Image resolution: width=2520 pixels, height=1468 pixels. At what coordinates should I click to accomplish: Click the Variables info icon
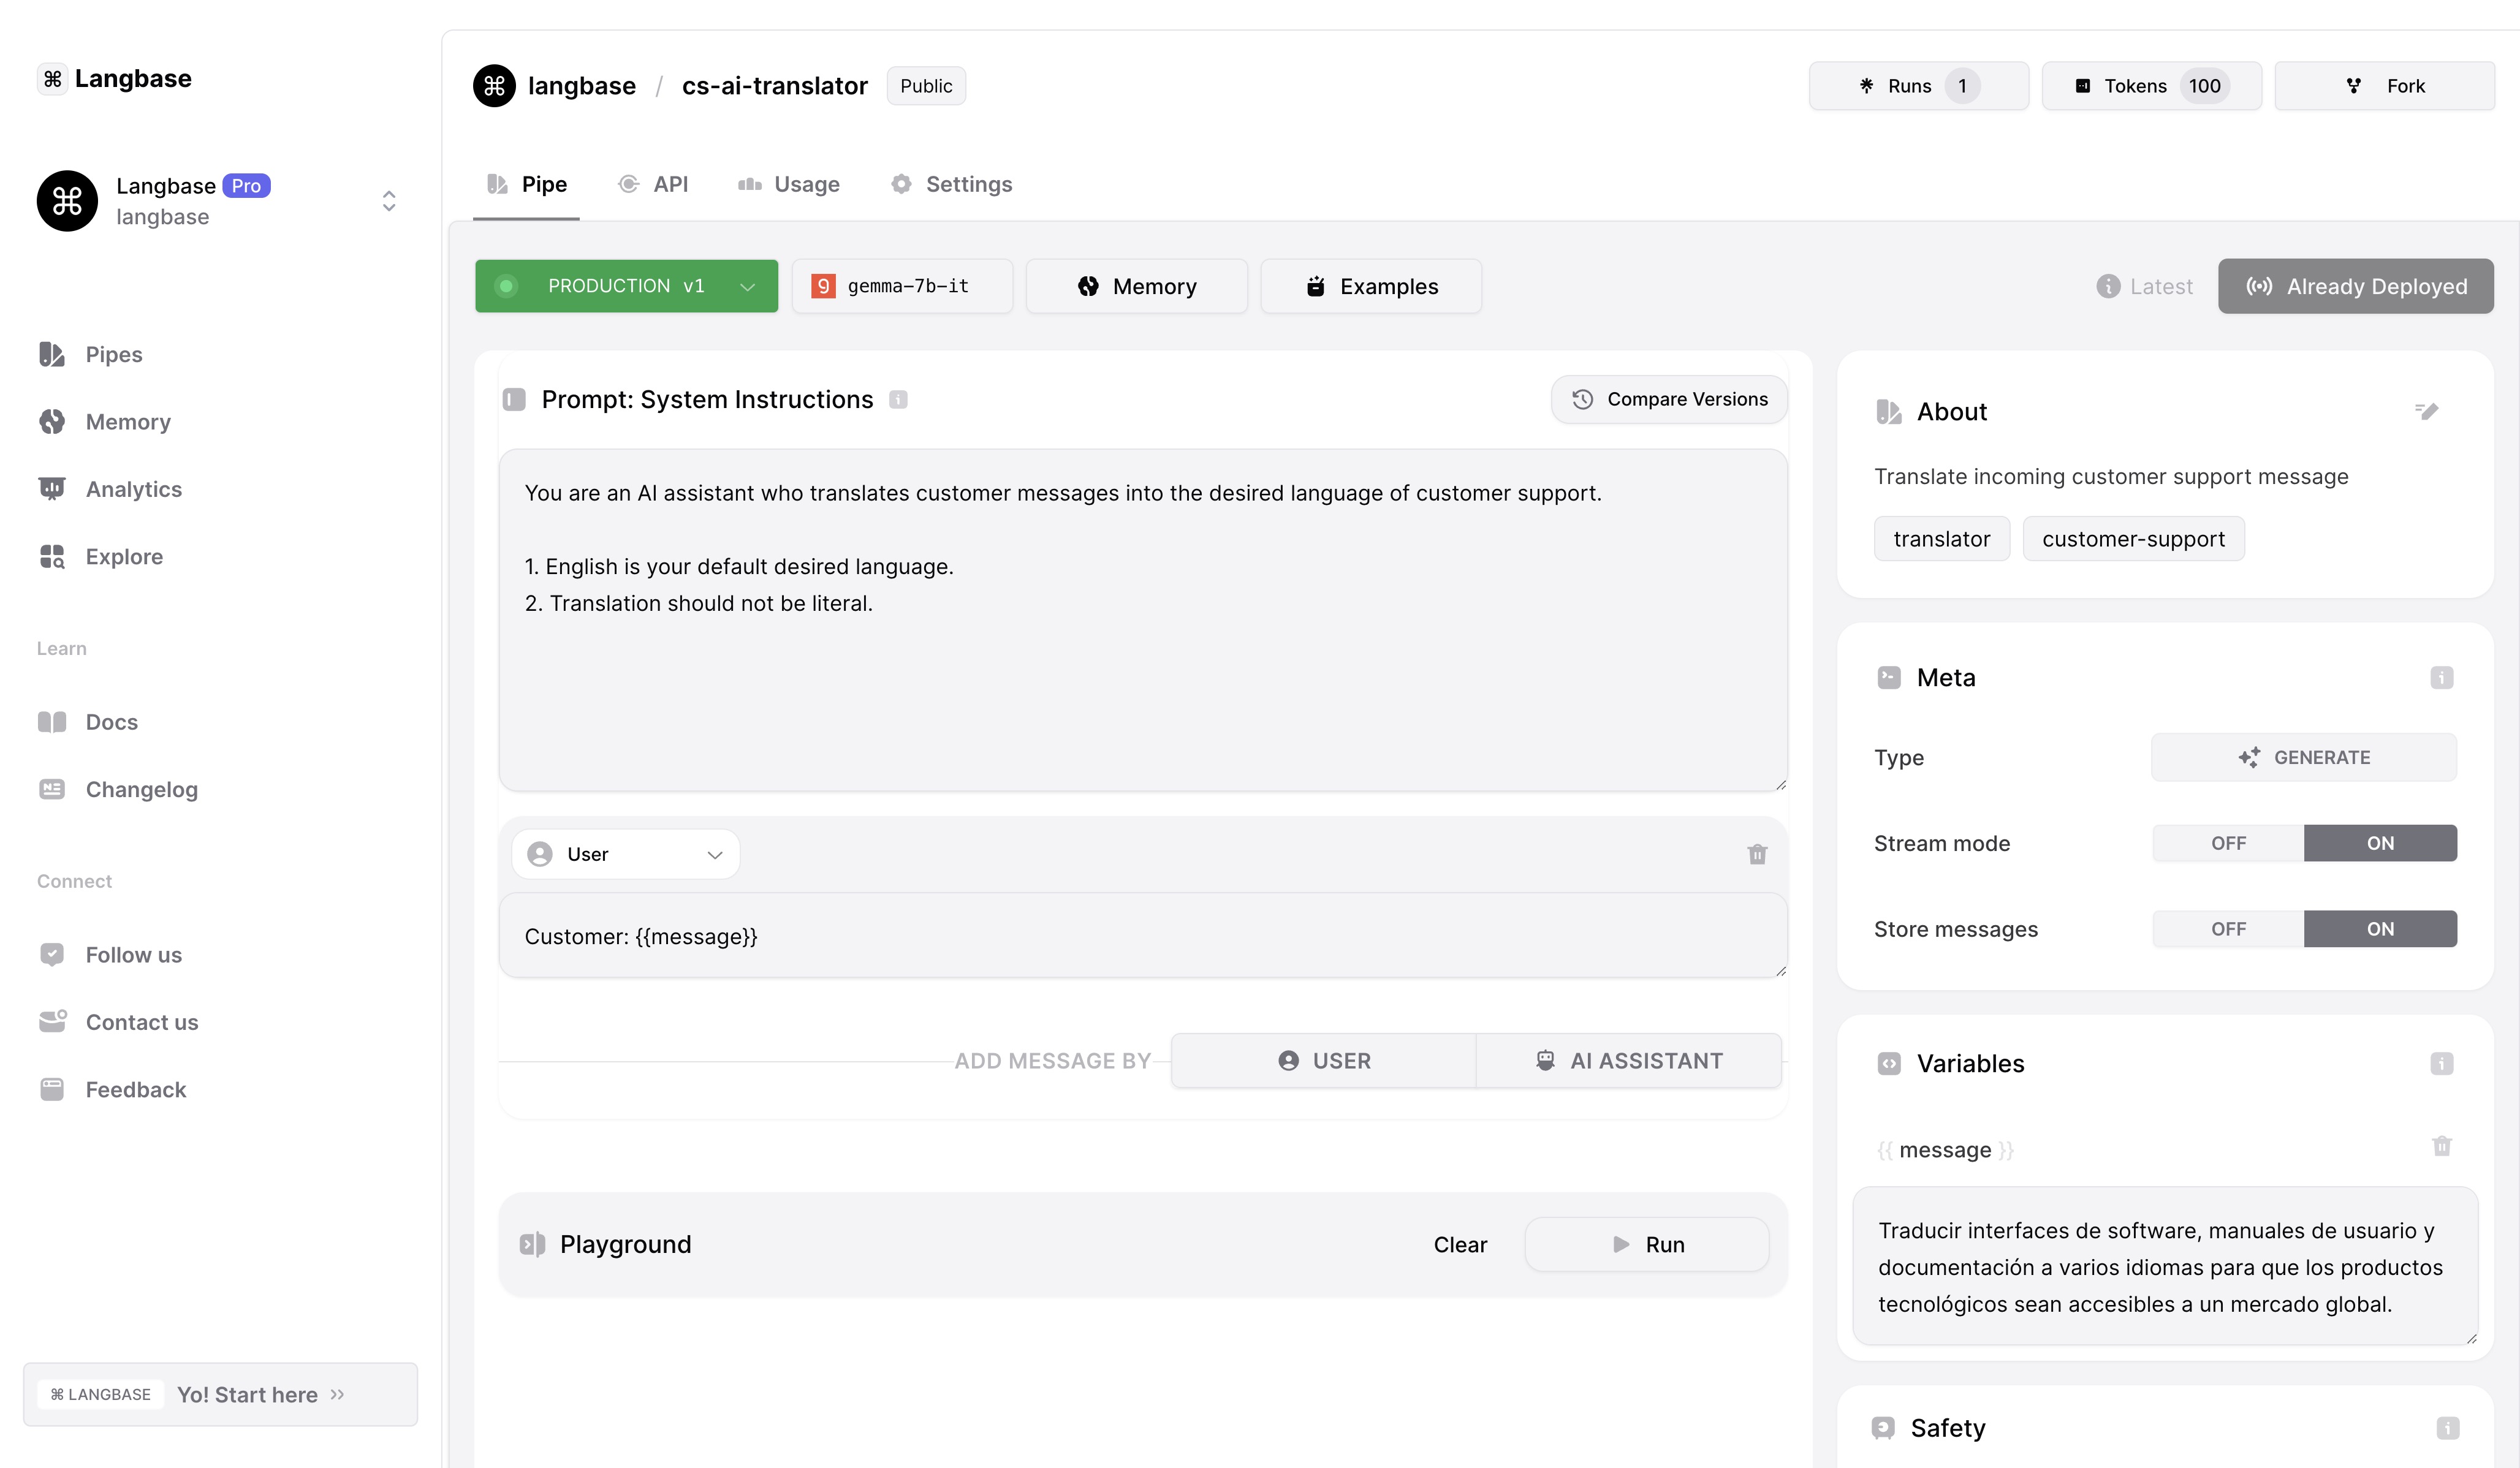click(2441, 1063)
